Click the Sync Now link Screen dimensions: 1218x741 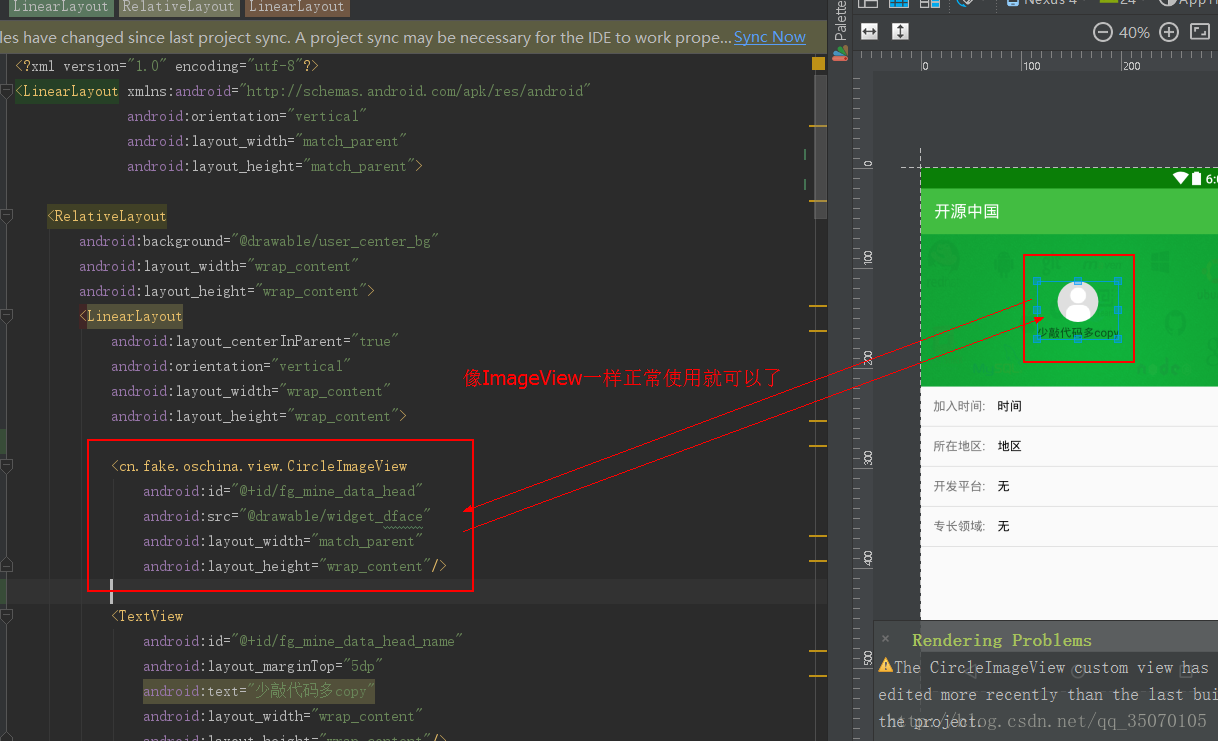click(x=769, y=37)
